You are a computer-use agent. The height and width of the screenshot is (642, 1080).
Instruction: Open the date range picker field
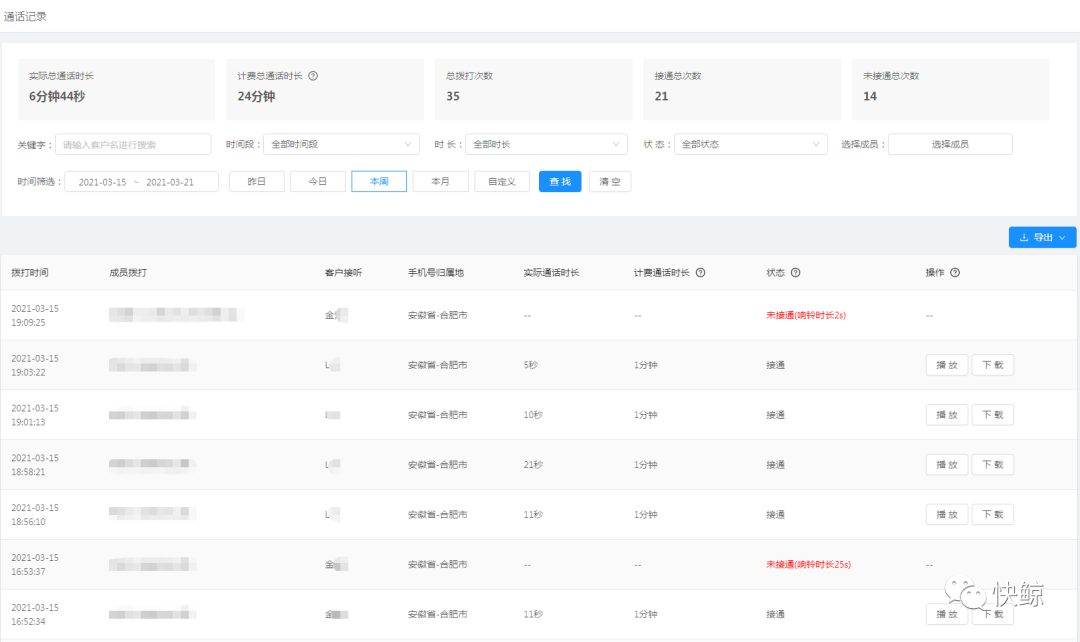[141, 182]
